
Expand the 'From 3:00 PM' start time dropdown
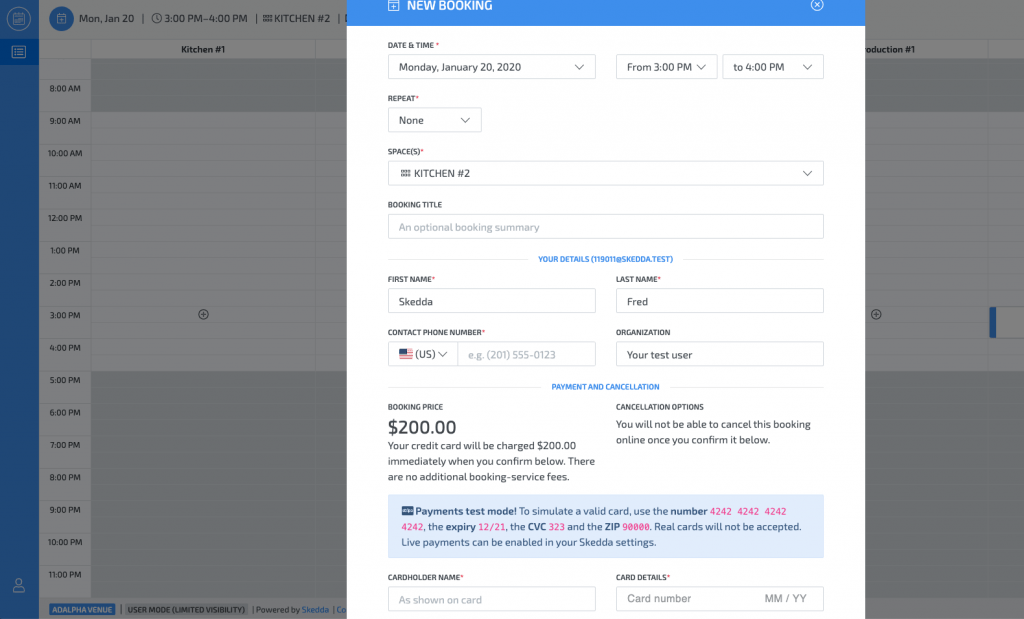pos(666,67)
